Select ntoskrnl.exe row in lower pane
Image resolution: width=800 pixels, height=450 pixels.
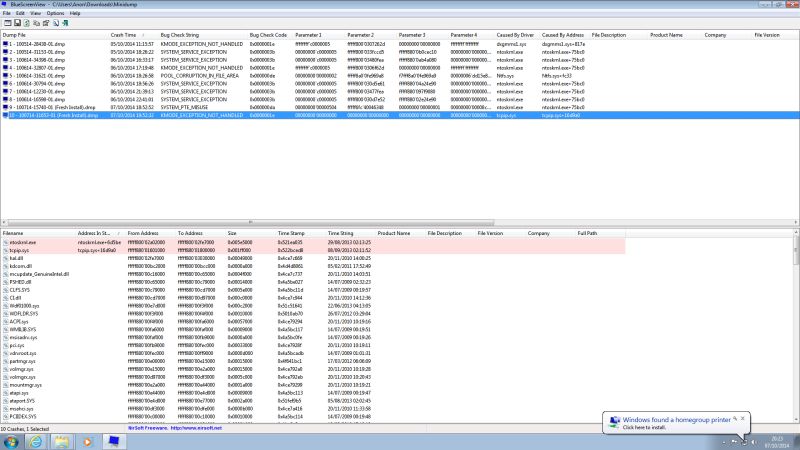click(x=313, y=242)
